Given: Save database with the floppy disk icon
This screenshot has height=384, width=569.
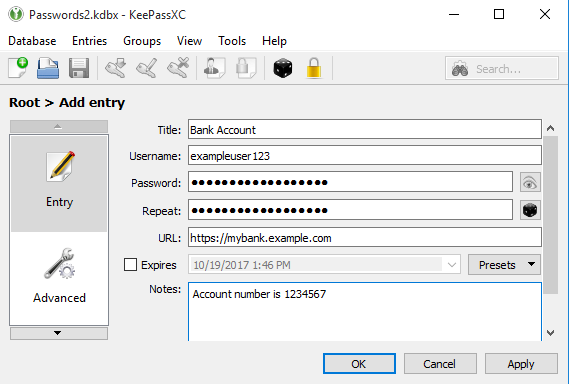Looking at the screenshot, I should coord(79,68).
